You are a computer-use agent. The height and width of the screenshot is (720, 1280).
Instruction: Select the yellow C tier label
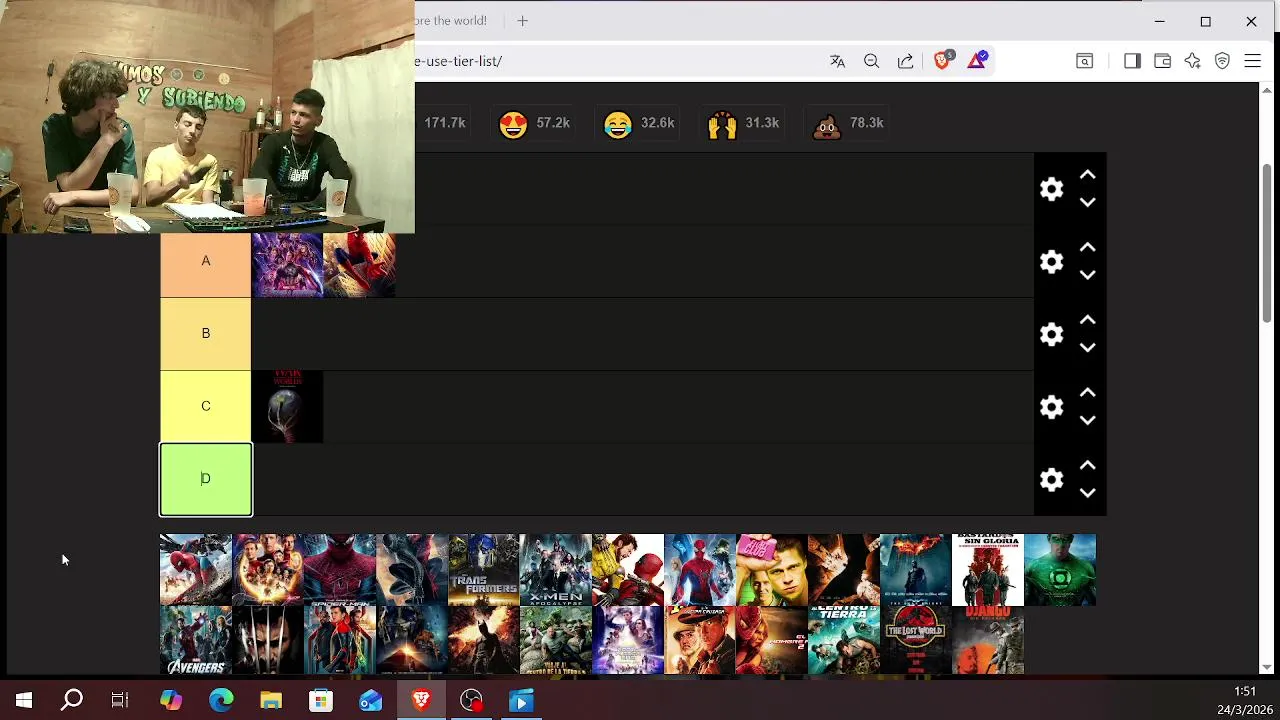click(206, 407)
